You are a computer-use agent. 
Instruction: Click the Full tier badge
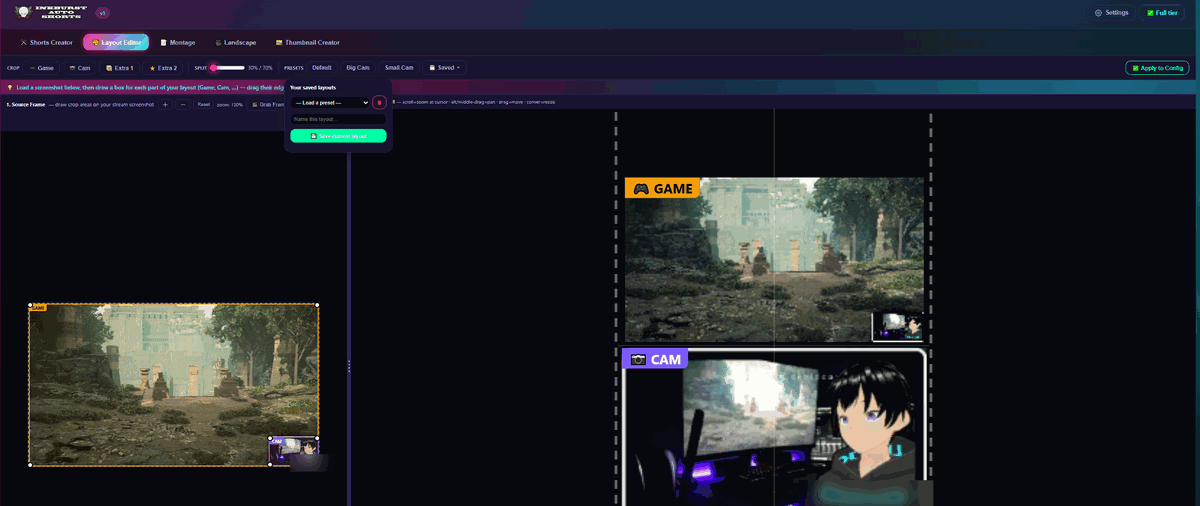pyautogui.click(x=1162, y=13)
